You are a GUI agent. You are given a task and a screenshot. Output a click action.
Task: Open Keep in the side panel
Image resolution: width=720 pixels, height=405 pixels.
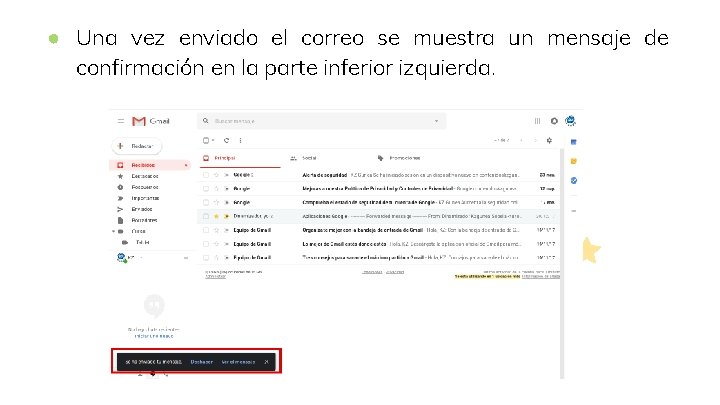tap(574, 161)
